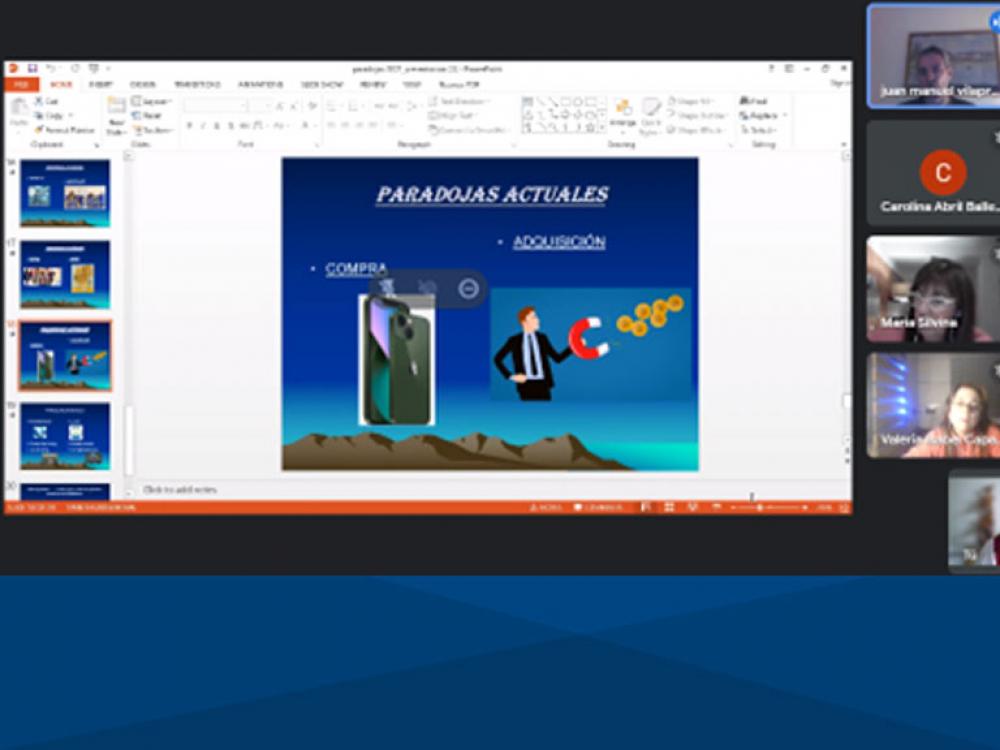
Task: Click the minus icon on floating slide toolbar
Action: [468, 289]
